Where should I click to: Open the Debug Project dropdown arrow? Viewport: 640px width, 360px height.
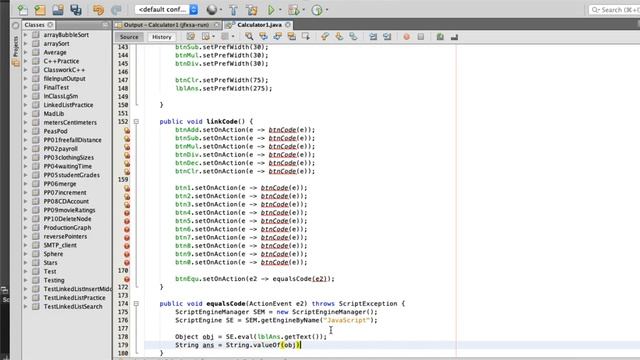(303, 10)
